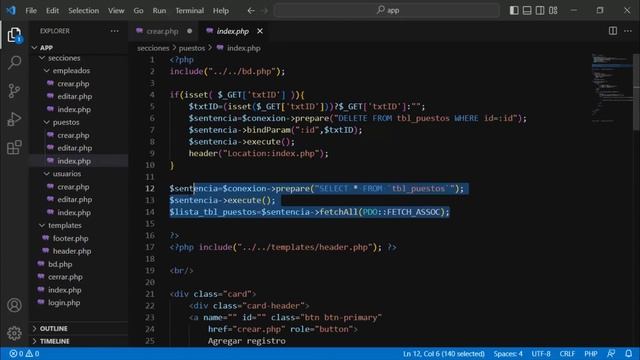
Task: Open the Explorer view in activity bar
Action: click(14, 35)
